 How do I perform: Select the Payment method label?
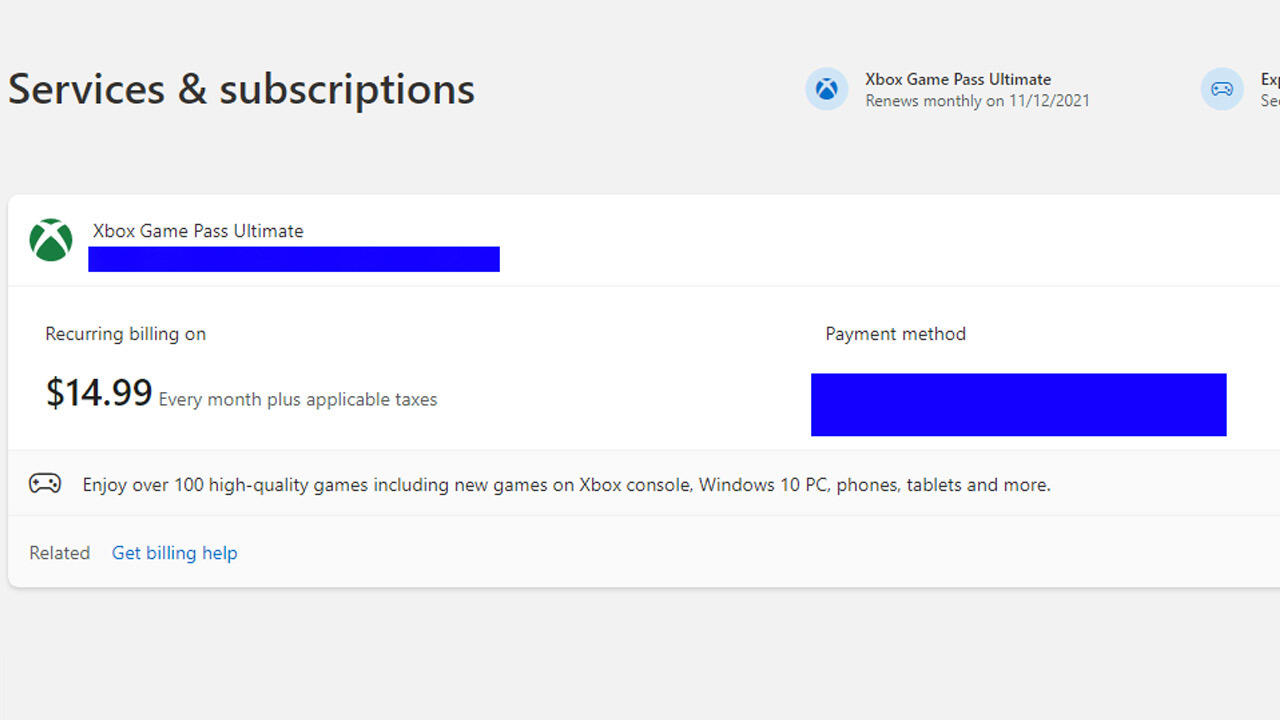click(x=895, y=333)
